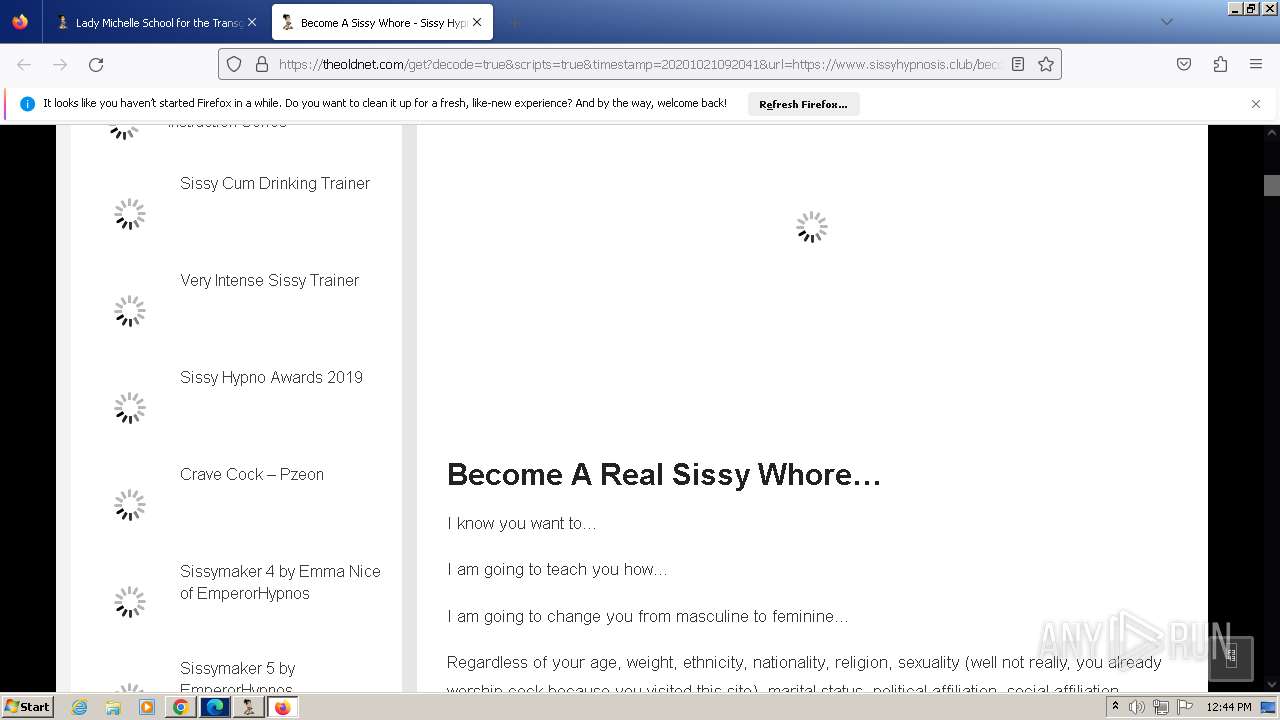Launch Google Chrome from taskbar

pyautogui.click(x=181, y=707)
